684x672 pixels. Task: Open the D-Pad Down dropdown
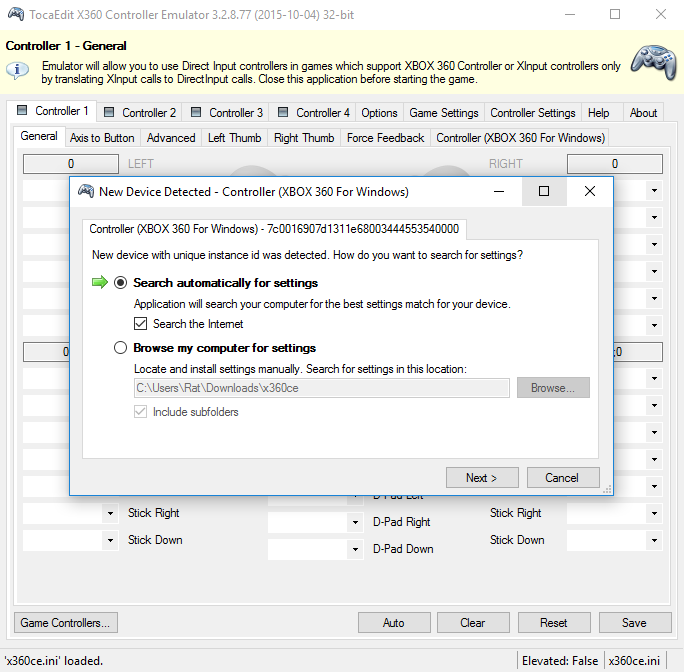tap(355, 549)
